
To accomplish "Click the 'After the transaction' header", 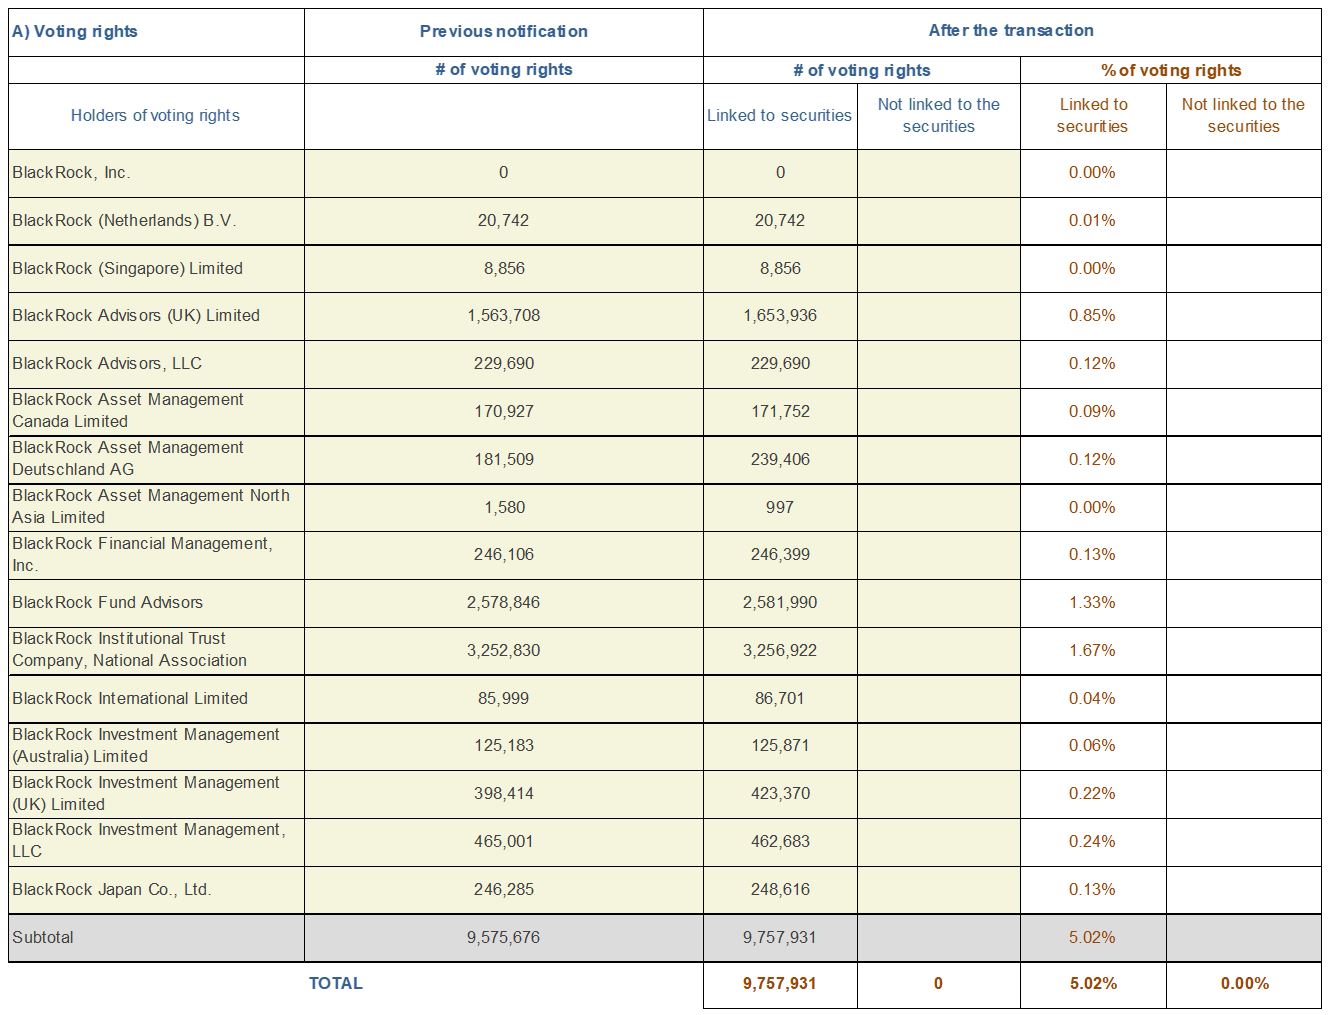I will click(1011, 31).
